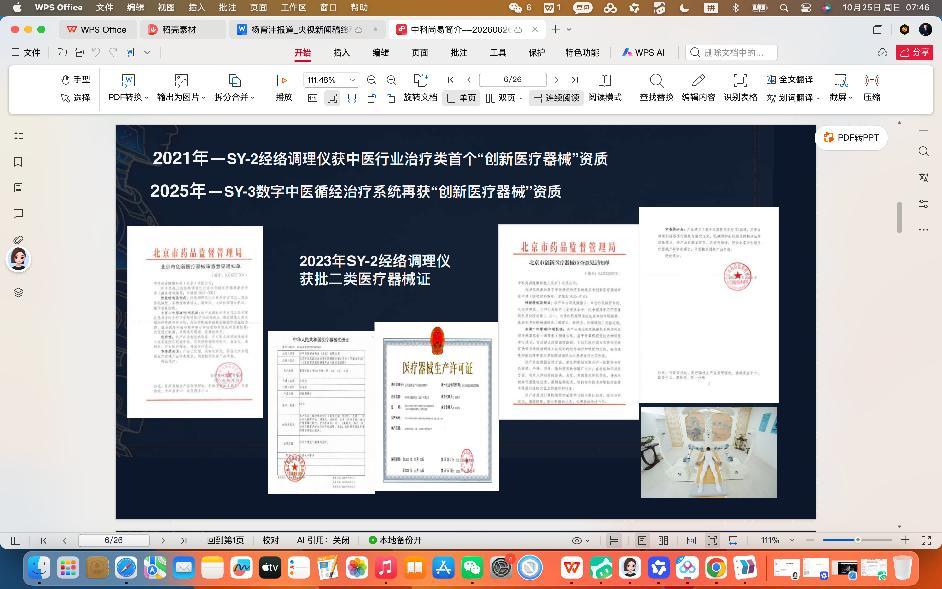Viewport: 942px width, 589px height.
Task: Switch to the 批注 ribbon tab
Action: click(x=459, y=53)
